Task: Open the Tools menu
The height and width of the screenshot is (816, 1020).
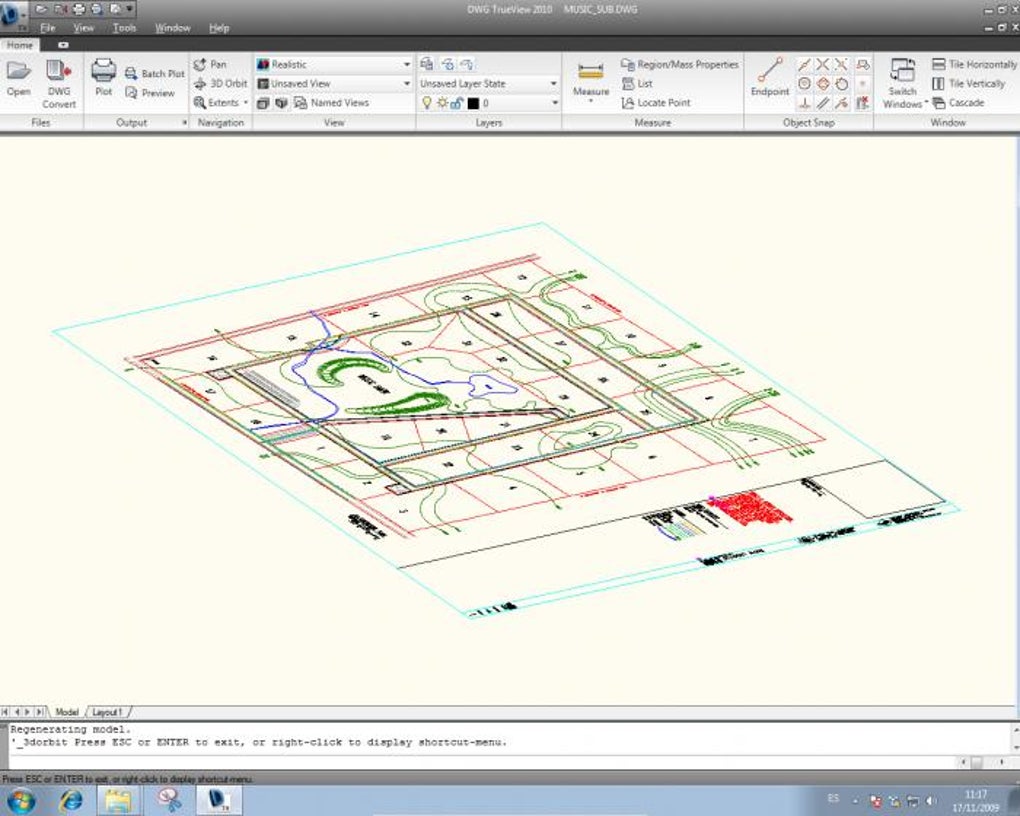Action: tap(124, 28)
